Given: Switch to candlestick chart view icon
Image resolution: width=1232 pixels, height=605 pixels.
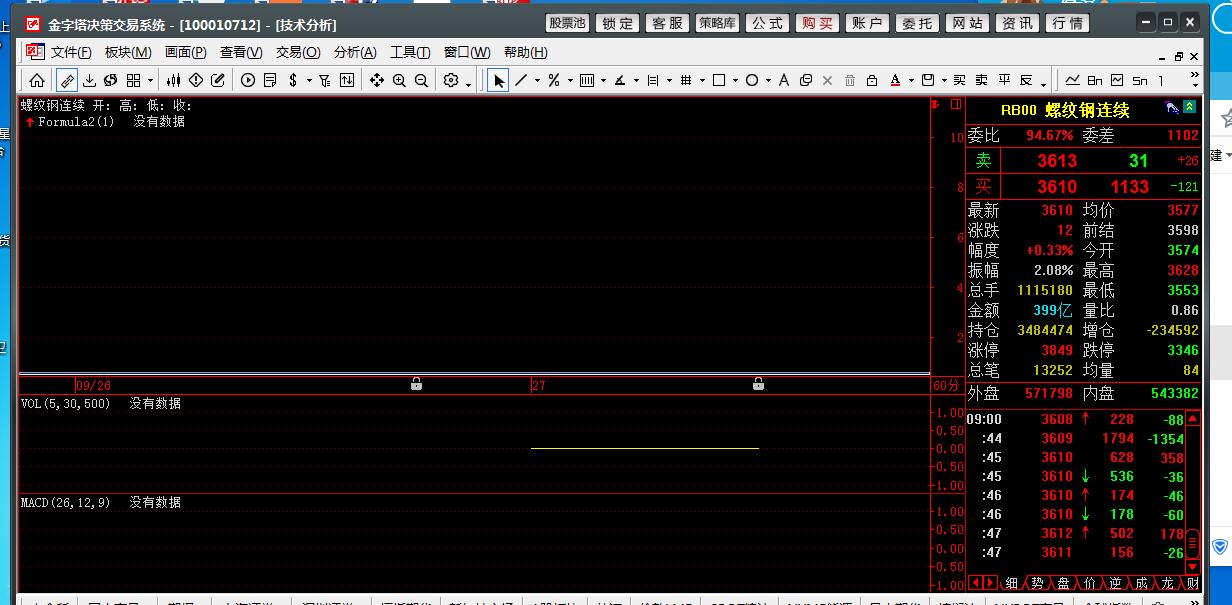Looking at the screenshot, I should 174,81.
